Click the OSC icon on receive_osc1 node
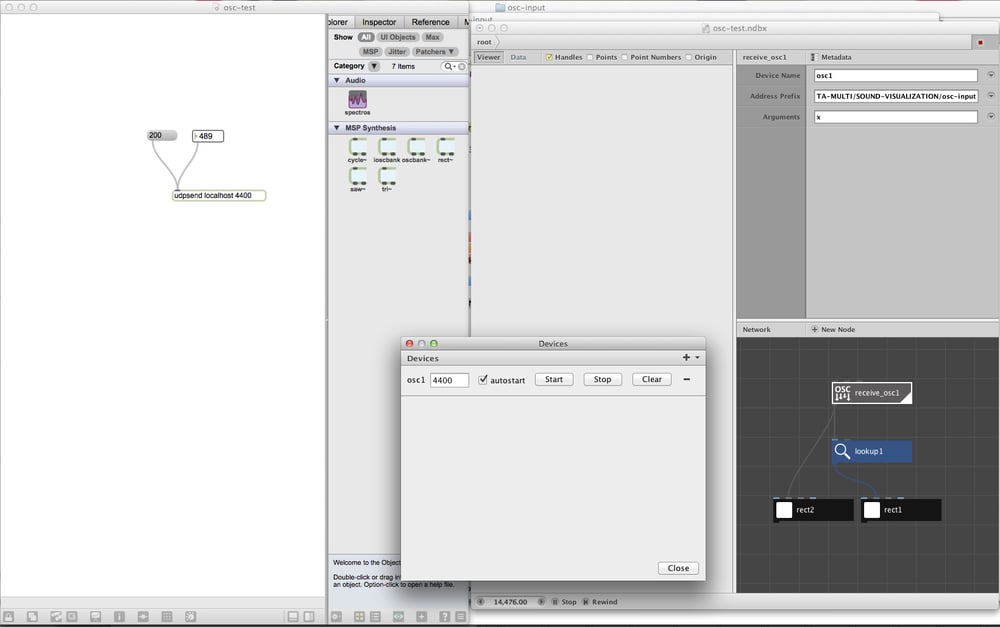 [842, 393]
